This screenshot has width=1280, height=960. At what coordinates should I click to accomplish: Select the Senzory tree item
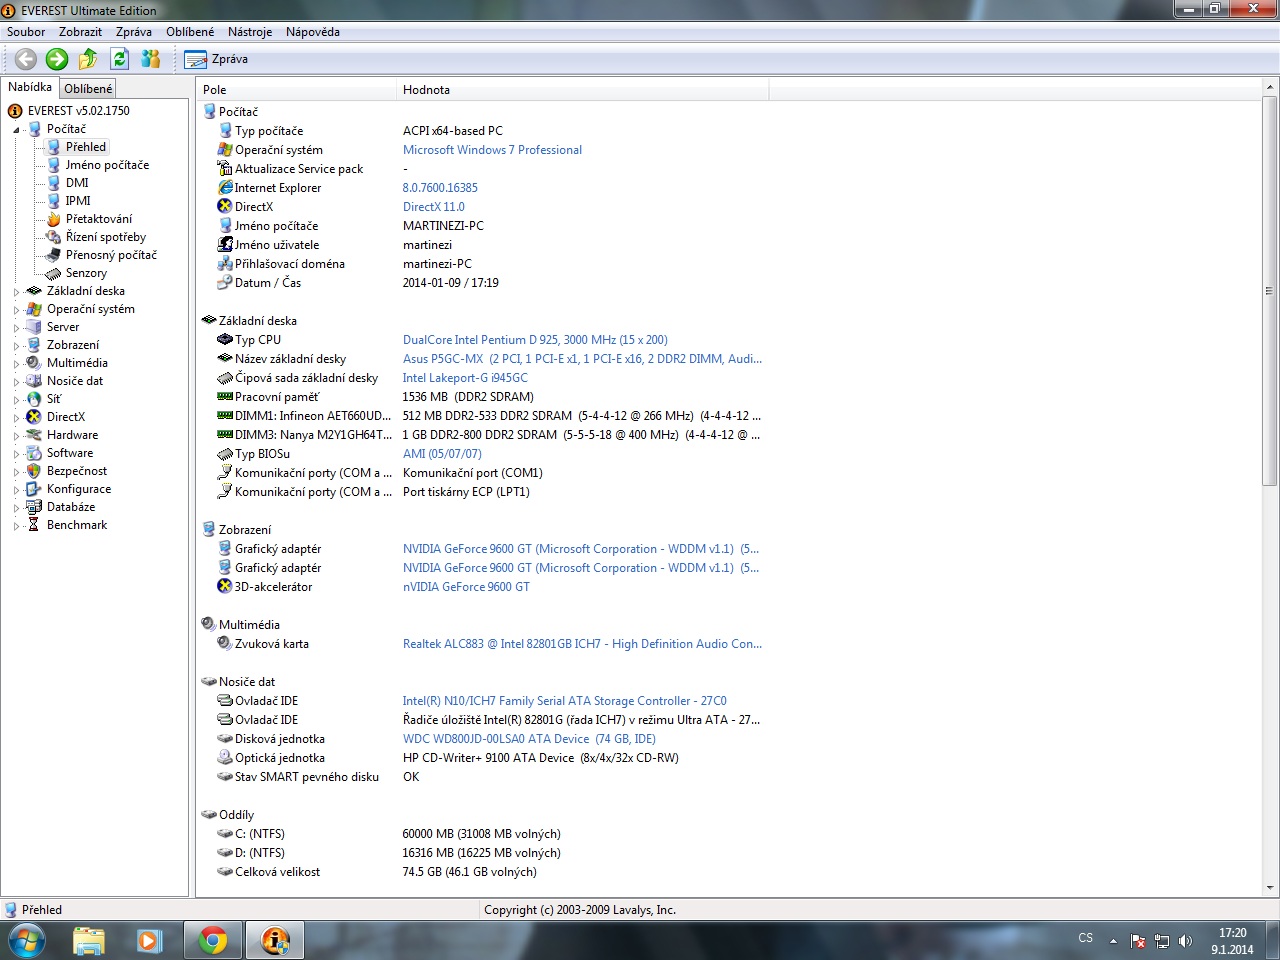(x=86, y=273)
